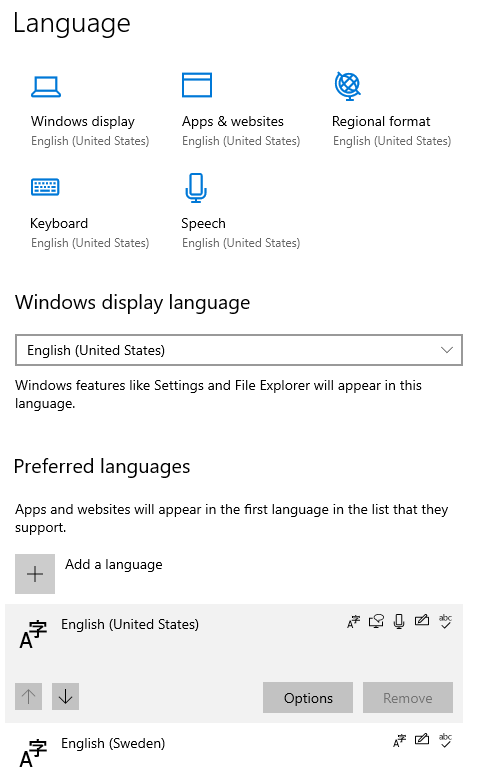Click the plus icon to add a language
The width and height of the screenshot is (500, 781).
coord(35,574)
